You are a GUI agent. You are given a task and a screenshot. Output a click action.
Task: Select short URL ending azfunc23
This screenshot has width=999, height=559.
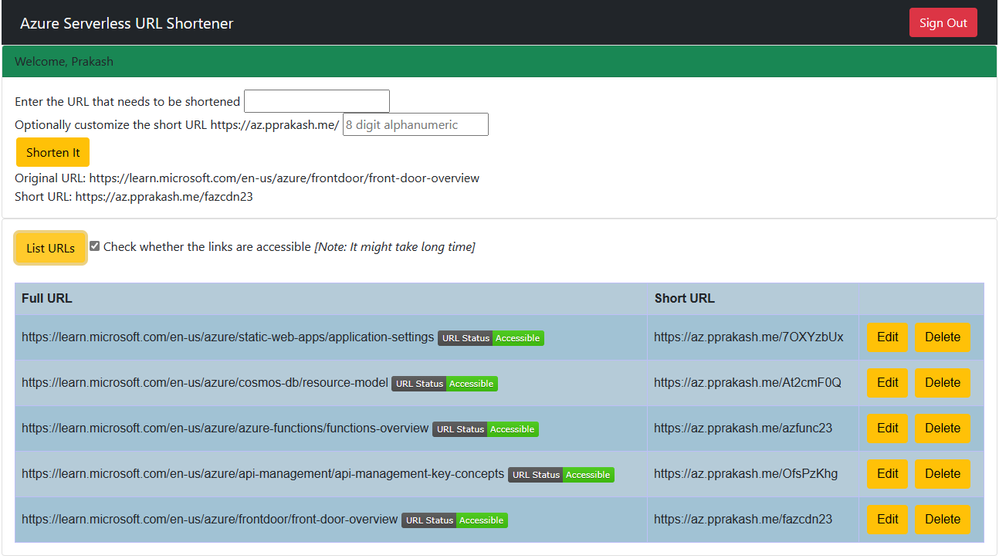pos(743,428)
